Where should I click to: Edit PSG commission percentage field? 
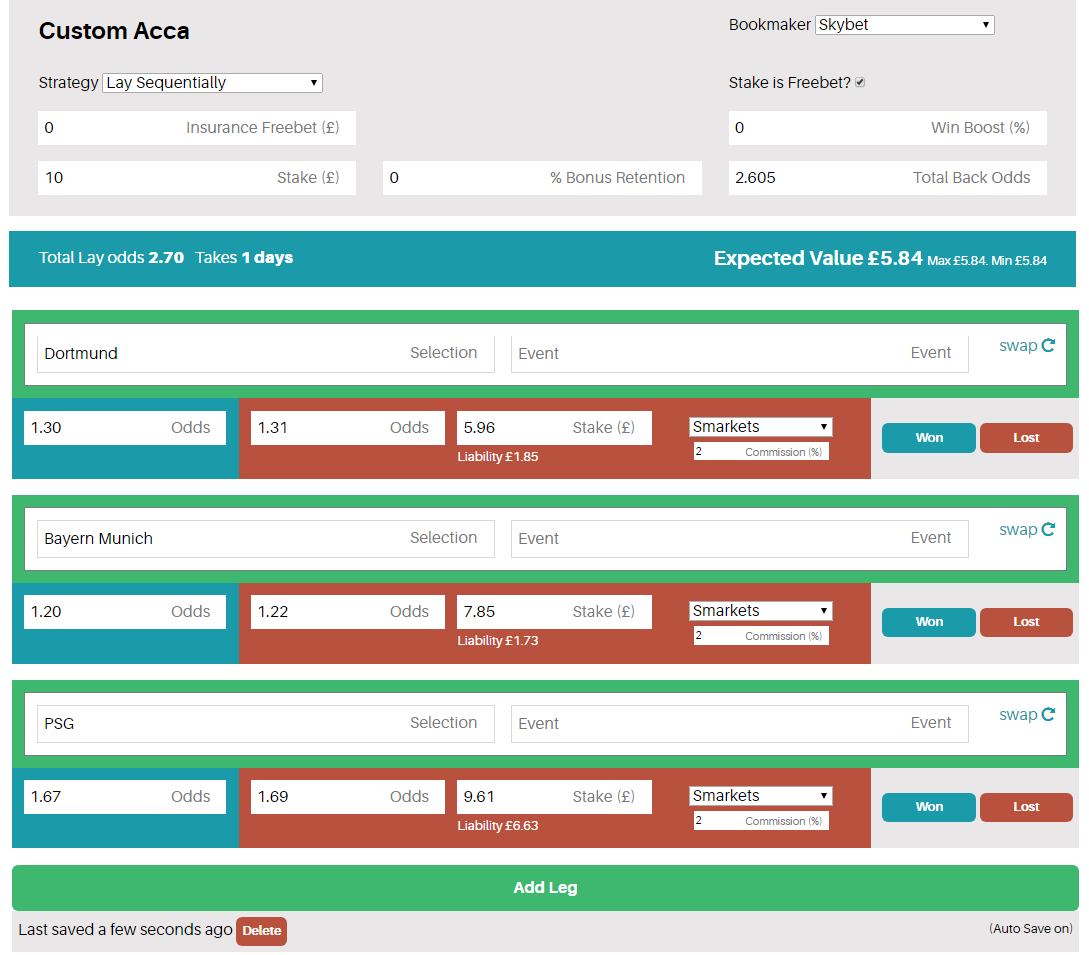click(x=761, y=820)
